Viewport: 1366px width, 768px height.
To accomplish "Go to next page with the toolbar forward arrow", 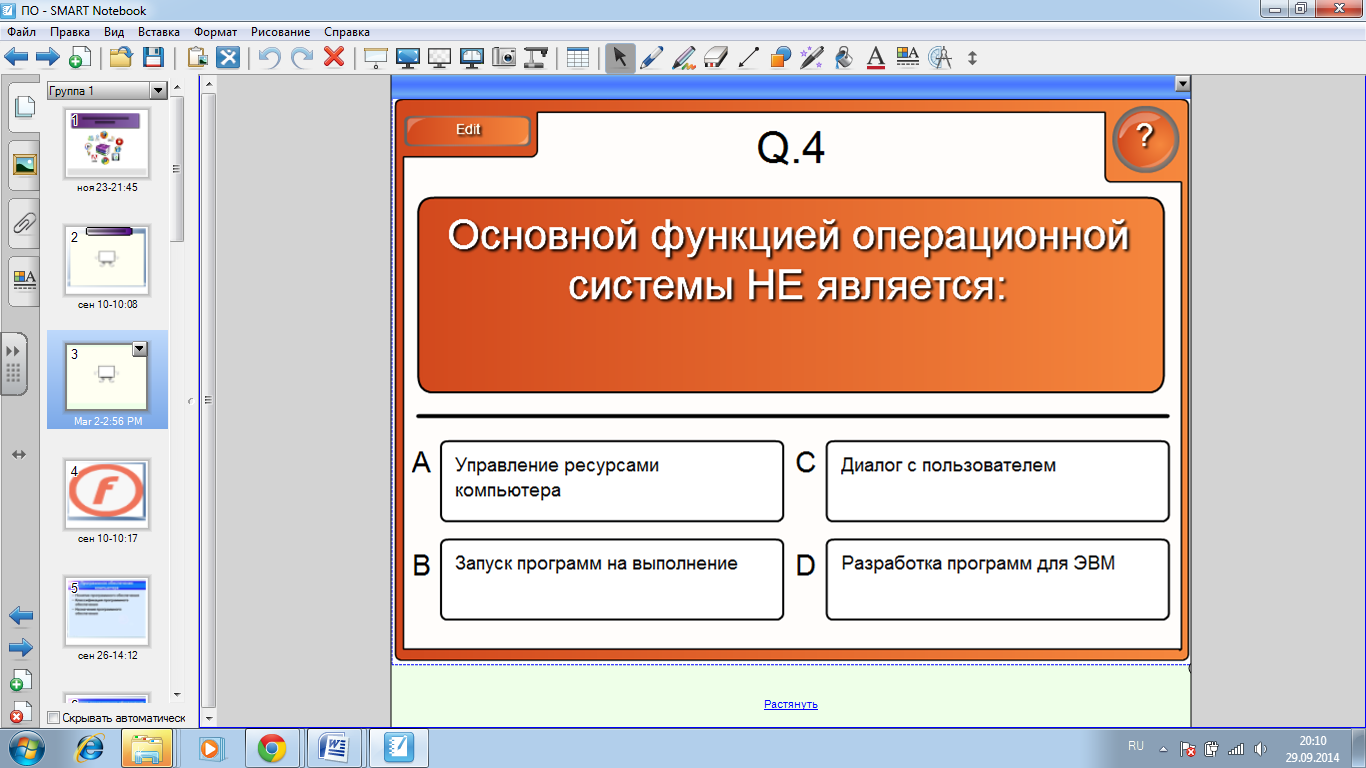I will pos(47,57).
